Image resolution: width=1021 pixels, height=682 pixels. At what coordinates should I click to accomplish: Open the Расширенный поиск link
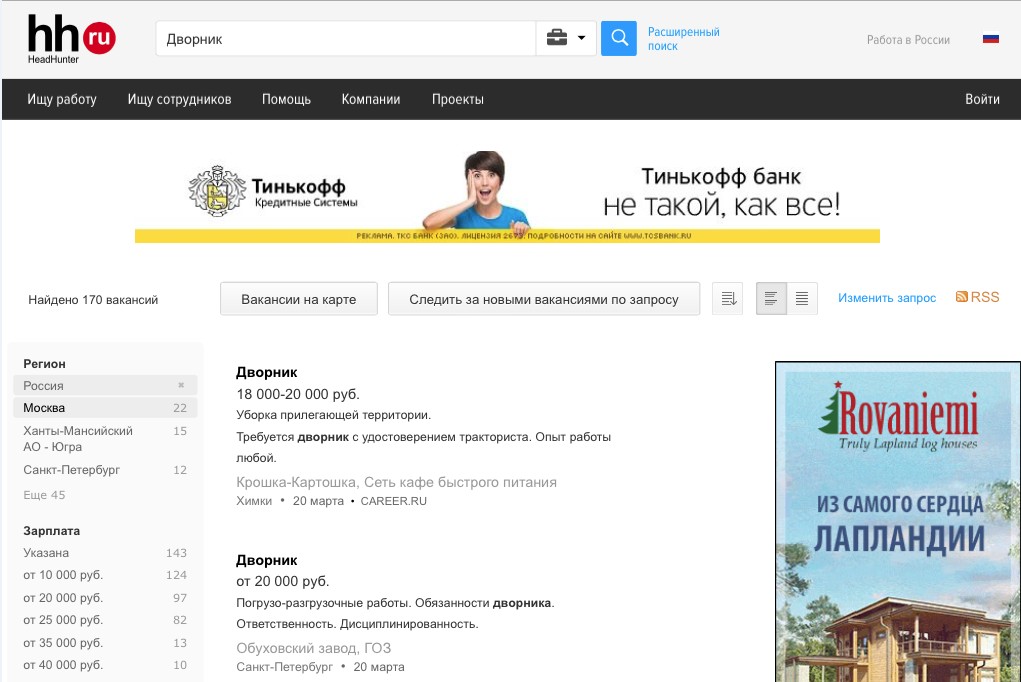[683, 39]
